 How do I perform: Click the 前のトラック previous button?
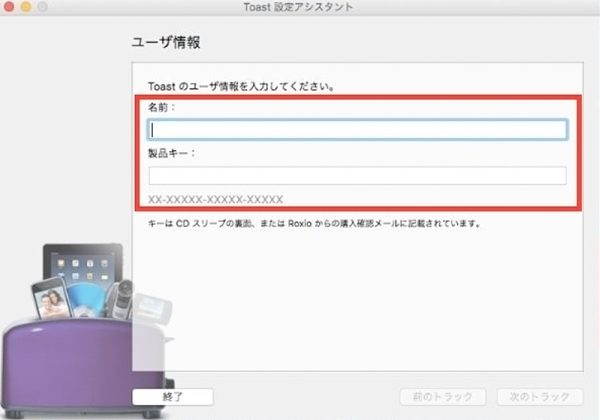point(443,397)
